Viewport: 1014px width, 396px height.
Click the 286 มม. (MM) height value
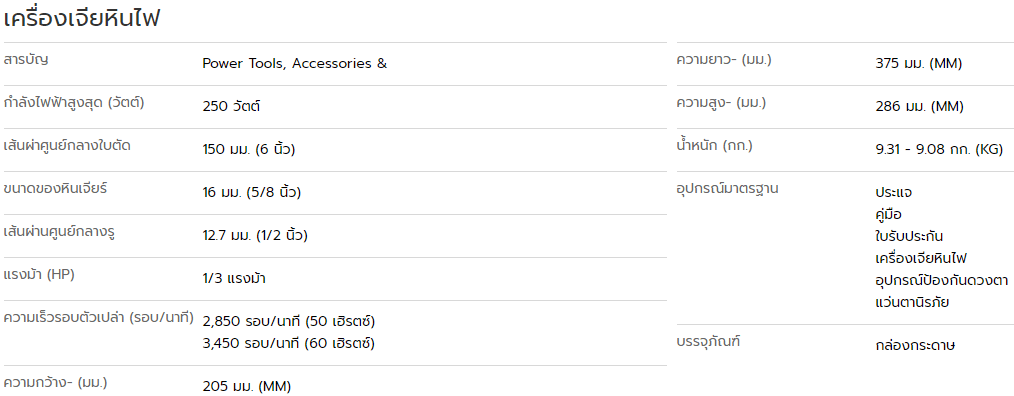point(920,107)
